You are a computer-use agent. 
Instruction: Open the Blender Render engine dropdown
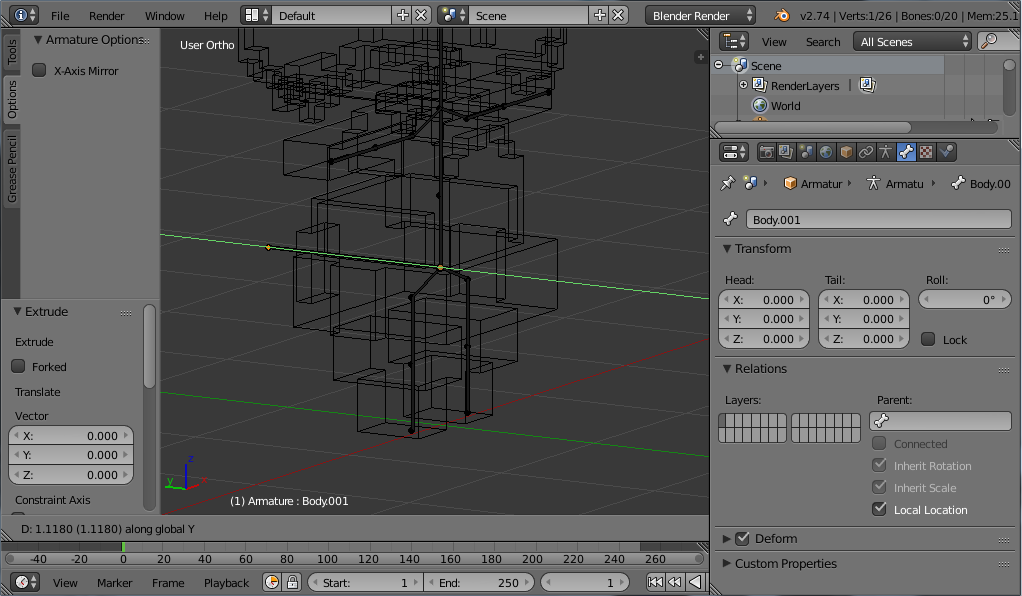pyautogui.click(x=701, y=16)
